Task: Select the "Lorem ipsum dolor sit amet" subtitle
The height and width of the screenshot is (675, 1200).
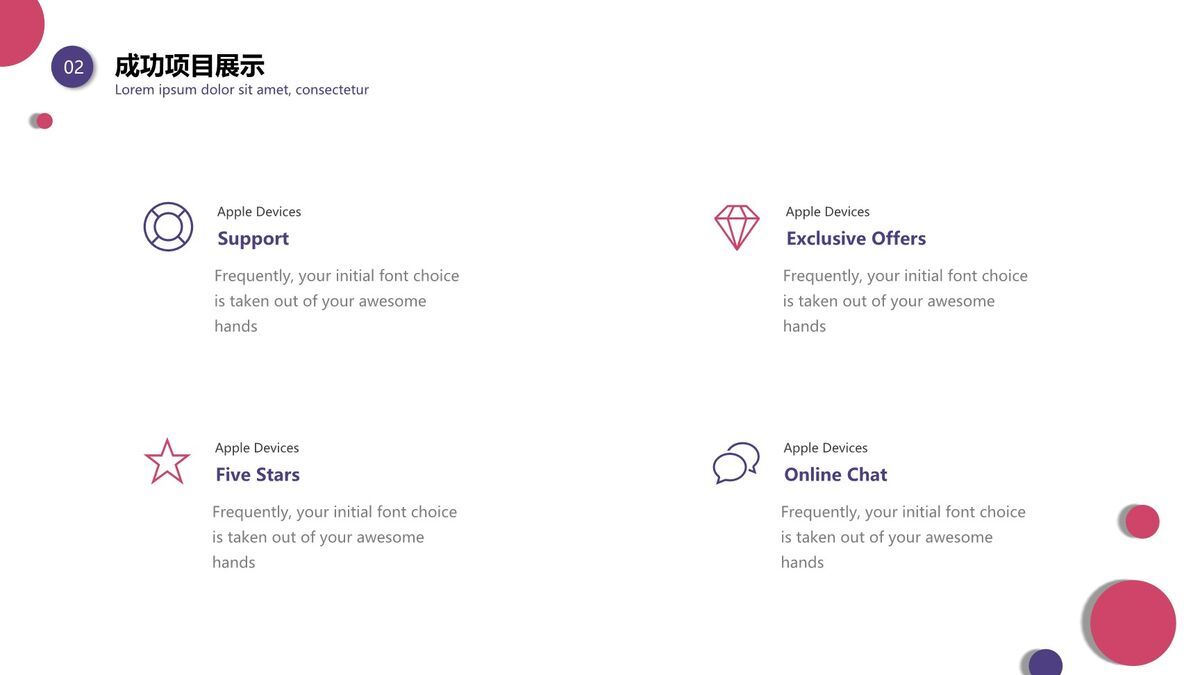Action: (242, 90)
